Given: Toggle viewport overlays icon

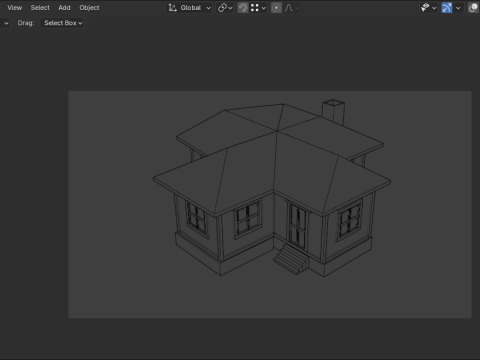Looking at the screenshot, I should (473, 8).
